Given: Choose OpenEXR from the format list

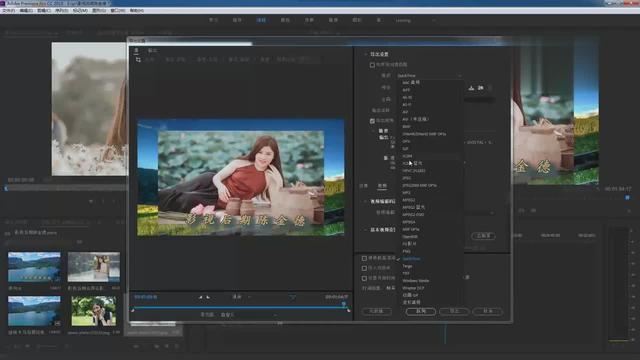Looking at the screenshot, I should tap(410, 237).
